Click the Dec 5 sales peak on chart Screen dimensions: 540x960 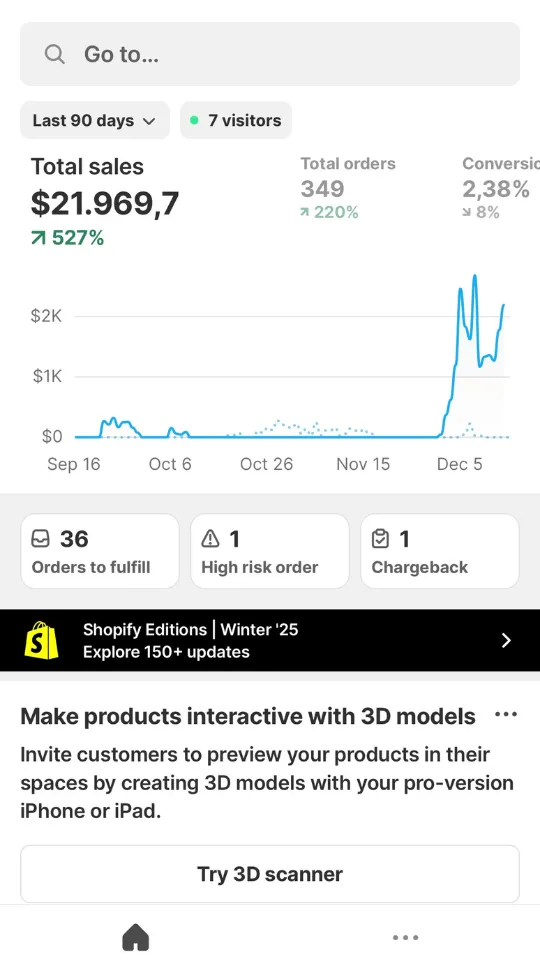[474, 277]
